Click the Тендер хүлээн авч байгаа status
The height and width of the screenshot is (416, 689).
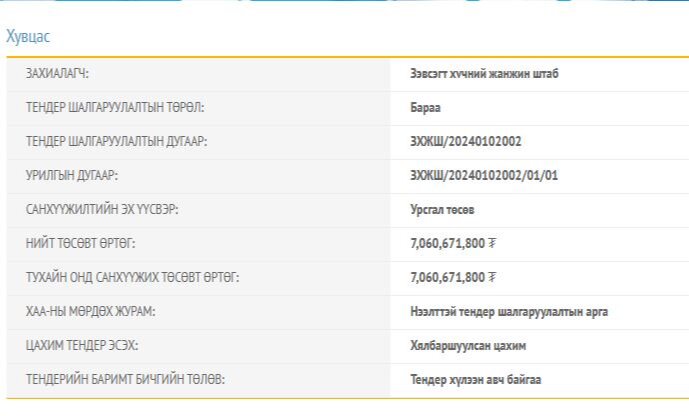pos(476,380)
